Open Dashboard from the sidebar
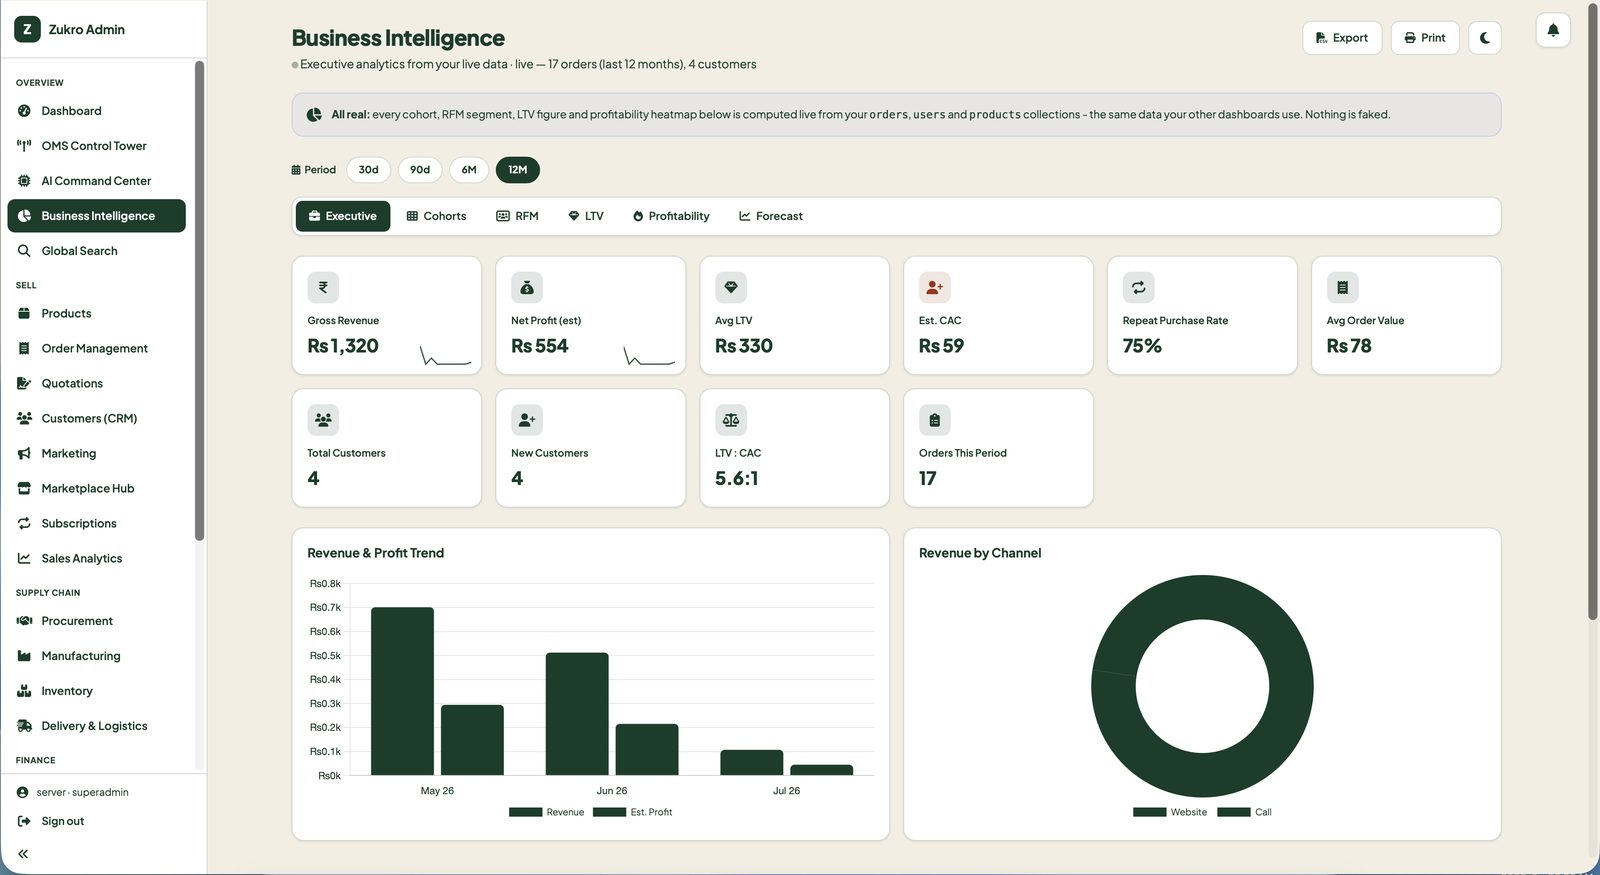This screenshot has width=1600, height=875. point(96,111)
